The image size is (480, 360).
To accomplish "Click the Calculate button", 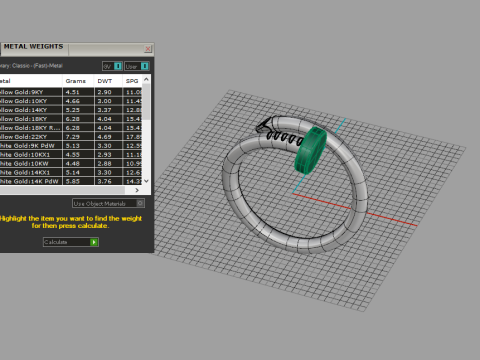I will point(71,242).
